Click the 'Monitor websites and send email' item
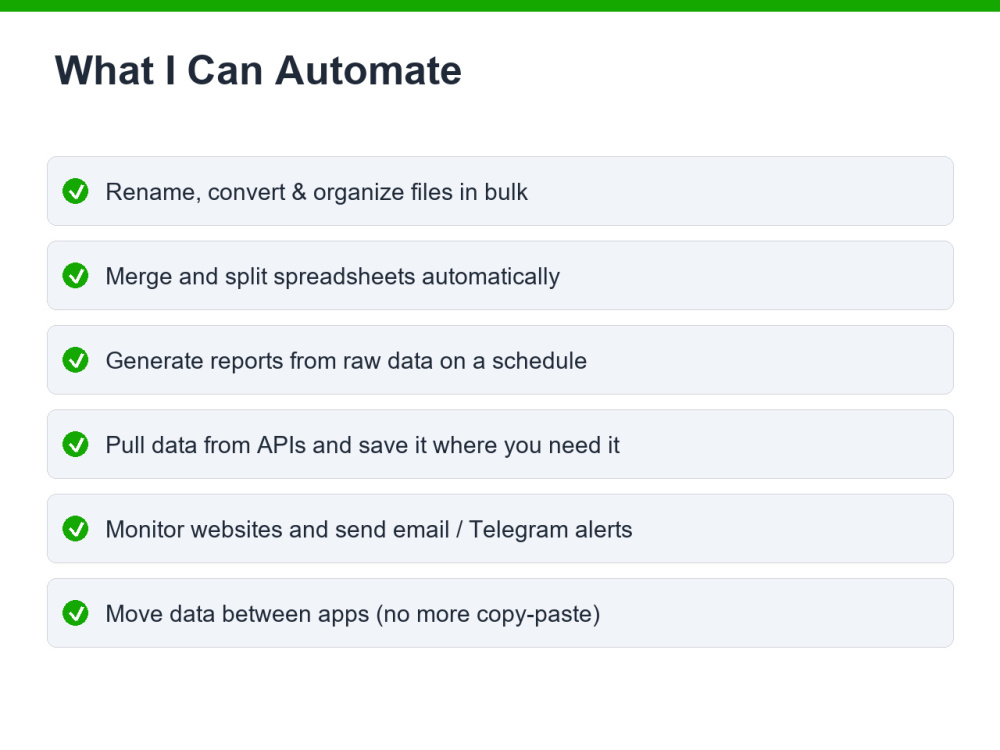 (500, 529)
